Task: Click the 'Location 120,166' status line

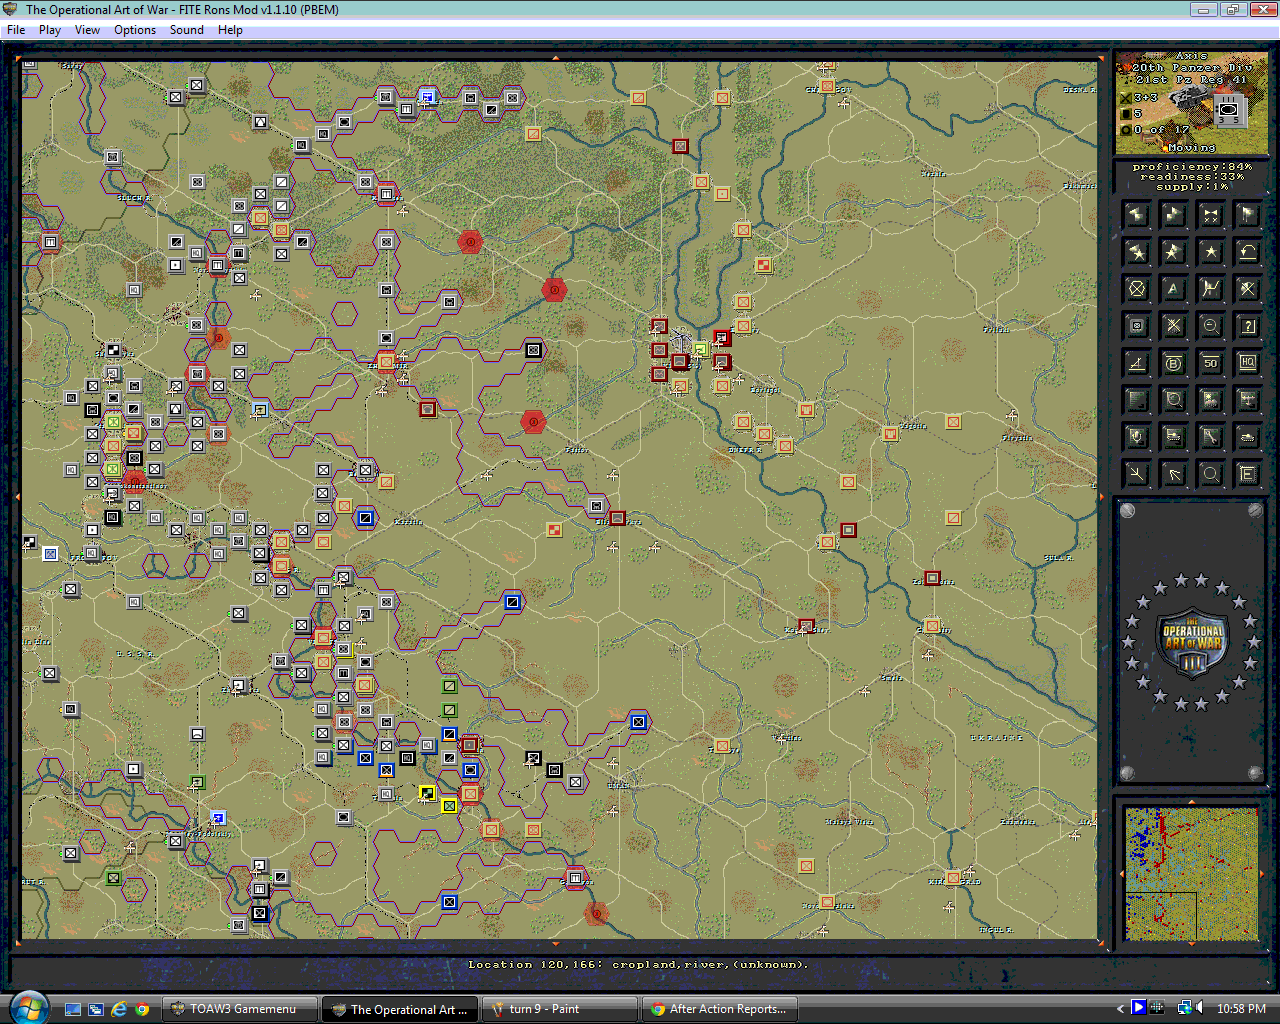Action: tap(638, 965)
